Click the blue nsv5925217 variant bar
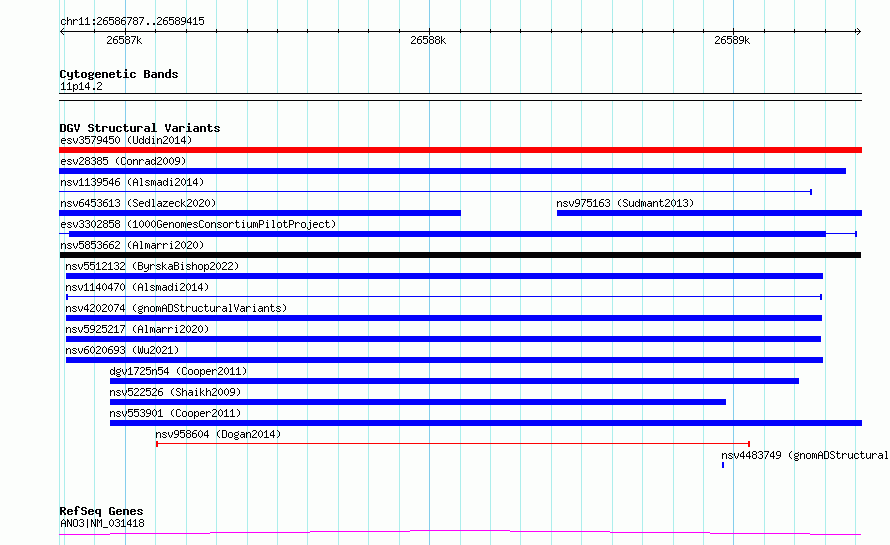This screenshot has height=545, width=890. point(443,339)
